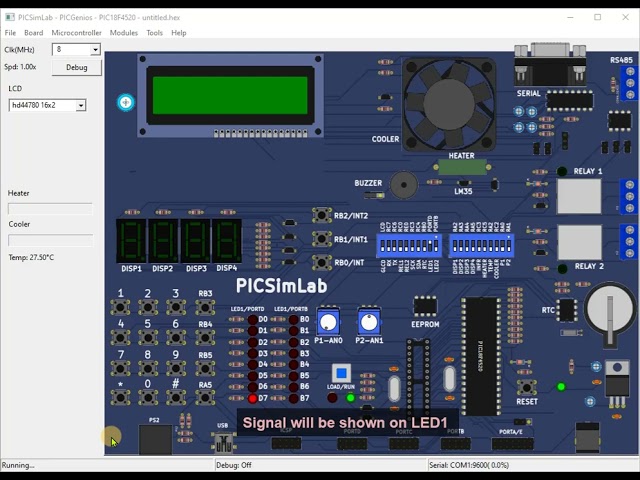Click the DISP4 seven-segment display
The image size is (640, 480).
[x=227, y=241]
